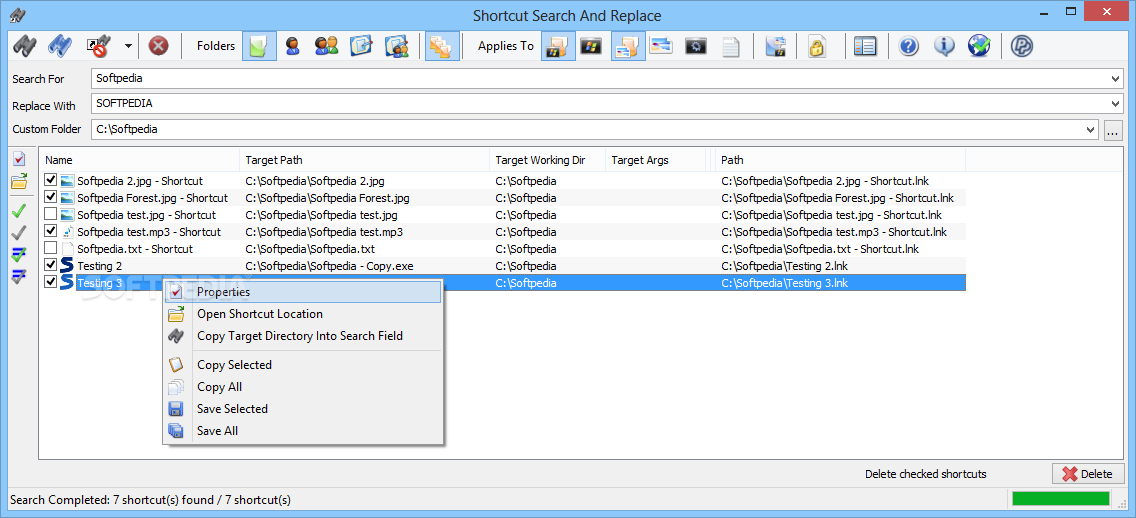Screen dimensions: 1136x518
Task: Click the black Windows logo screen icon
Action: pyautogui.click(x=591, y=46)
